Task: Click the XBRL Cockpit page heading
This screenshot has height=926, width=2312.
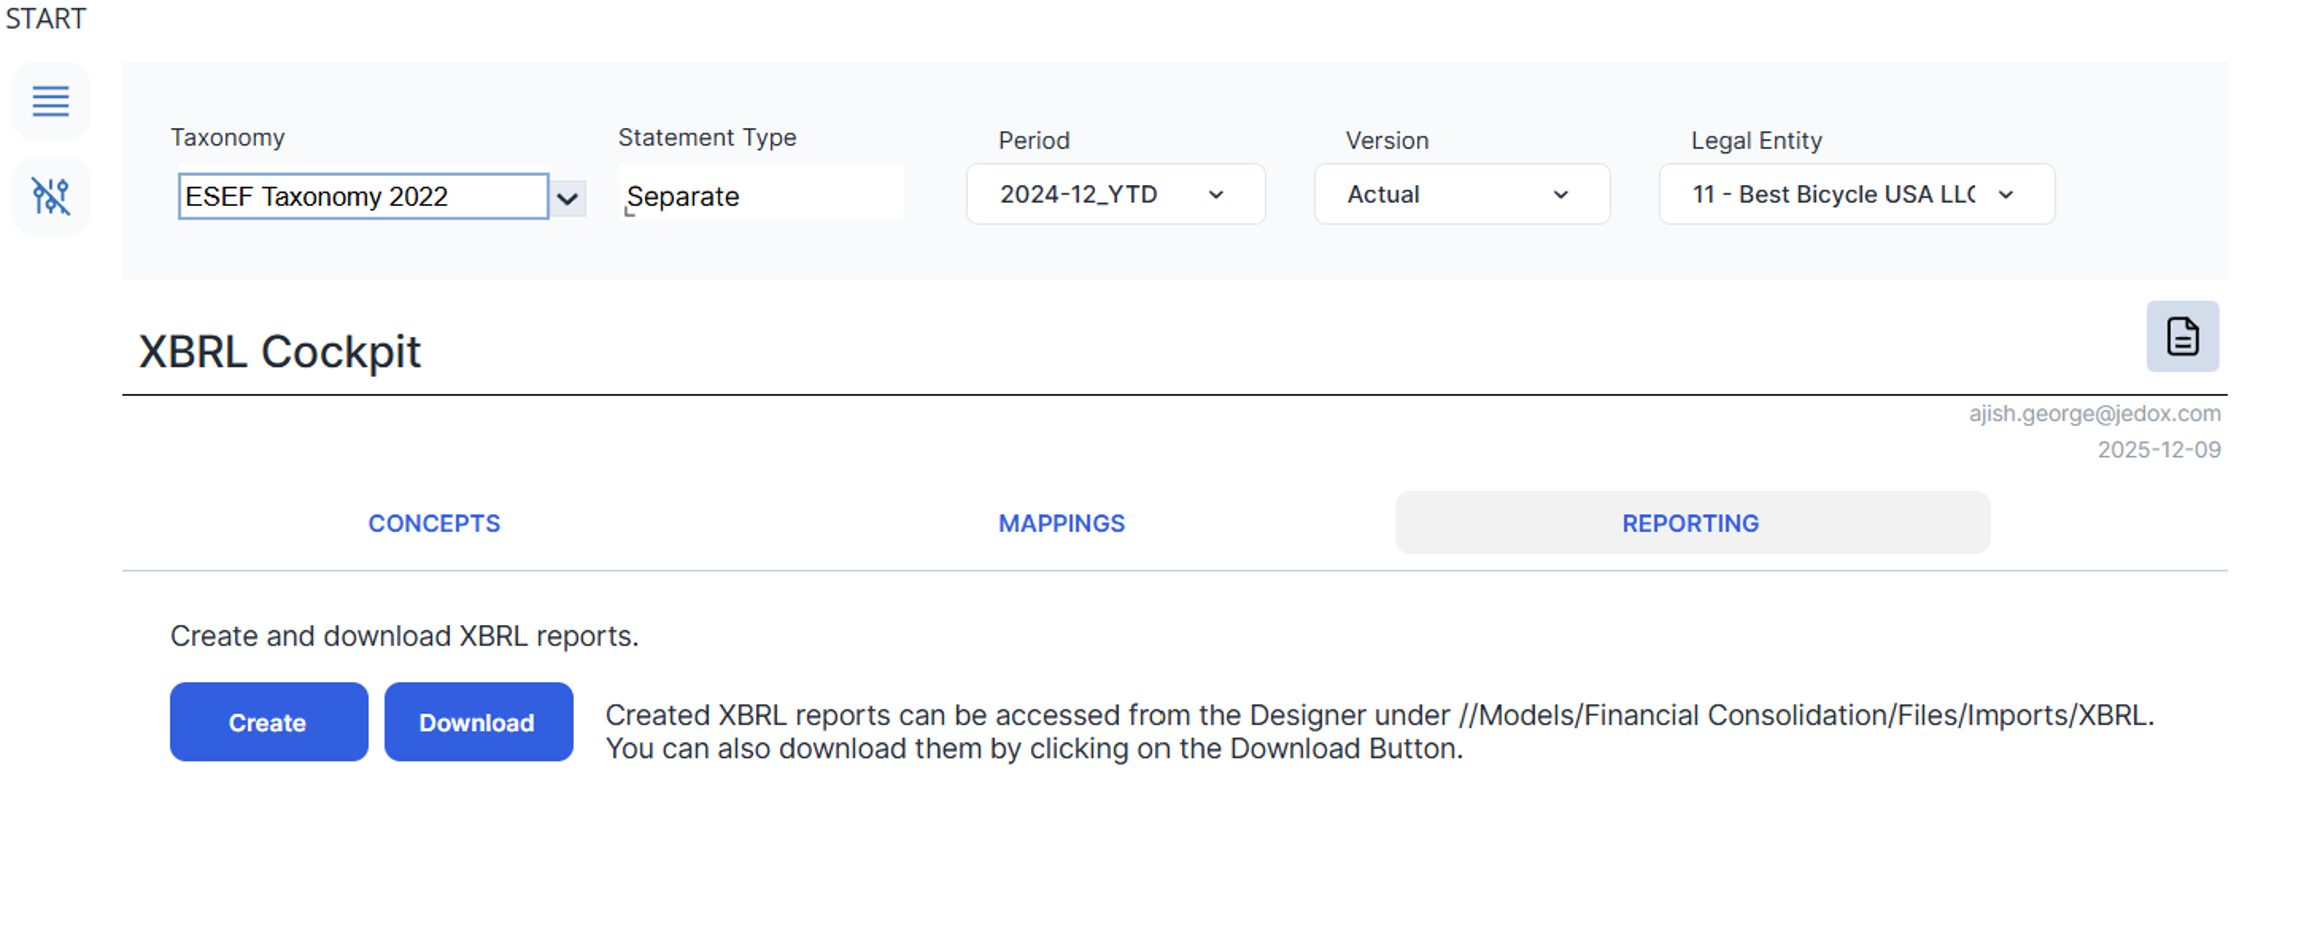Action: coord(280,352)
